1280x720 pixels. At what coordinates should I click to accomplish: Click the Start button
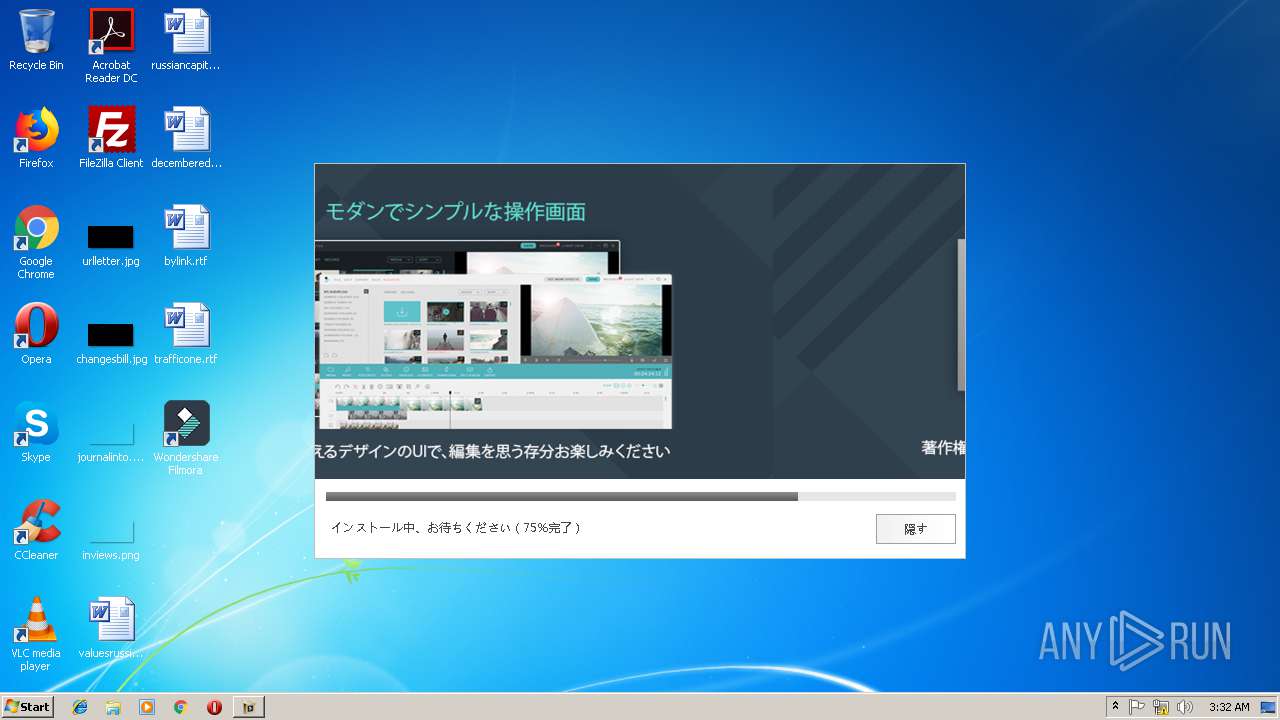point(28,707)
